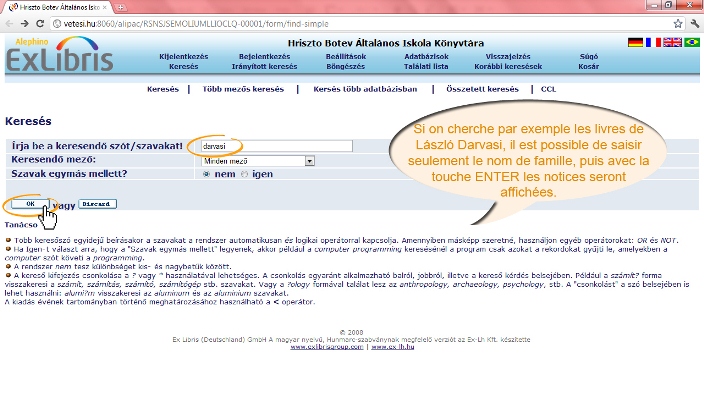Close the Hriszto Botev browser tab
This screenshot has height=396, width=704.
(x=105, y=7)
